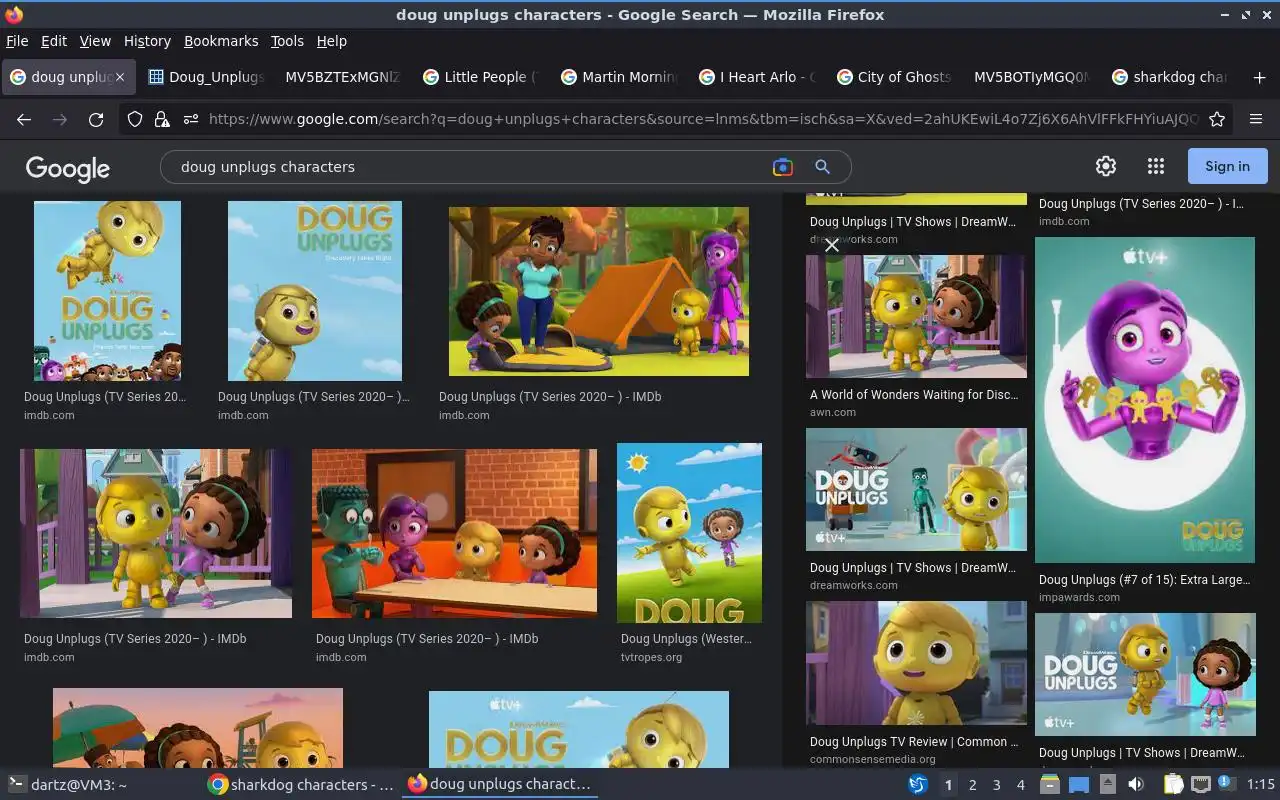Open the Edit menu

[x=54, y=41]
